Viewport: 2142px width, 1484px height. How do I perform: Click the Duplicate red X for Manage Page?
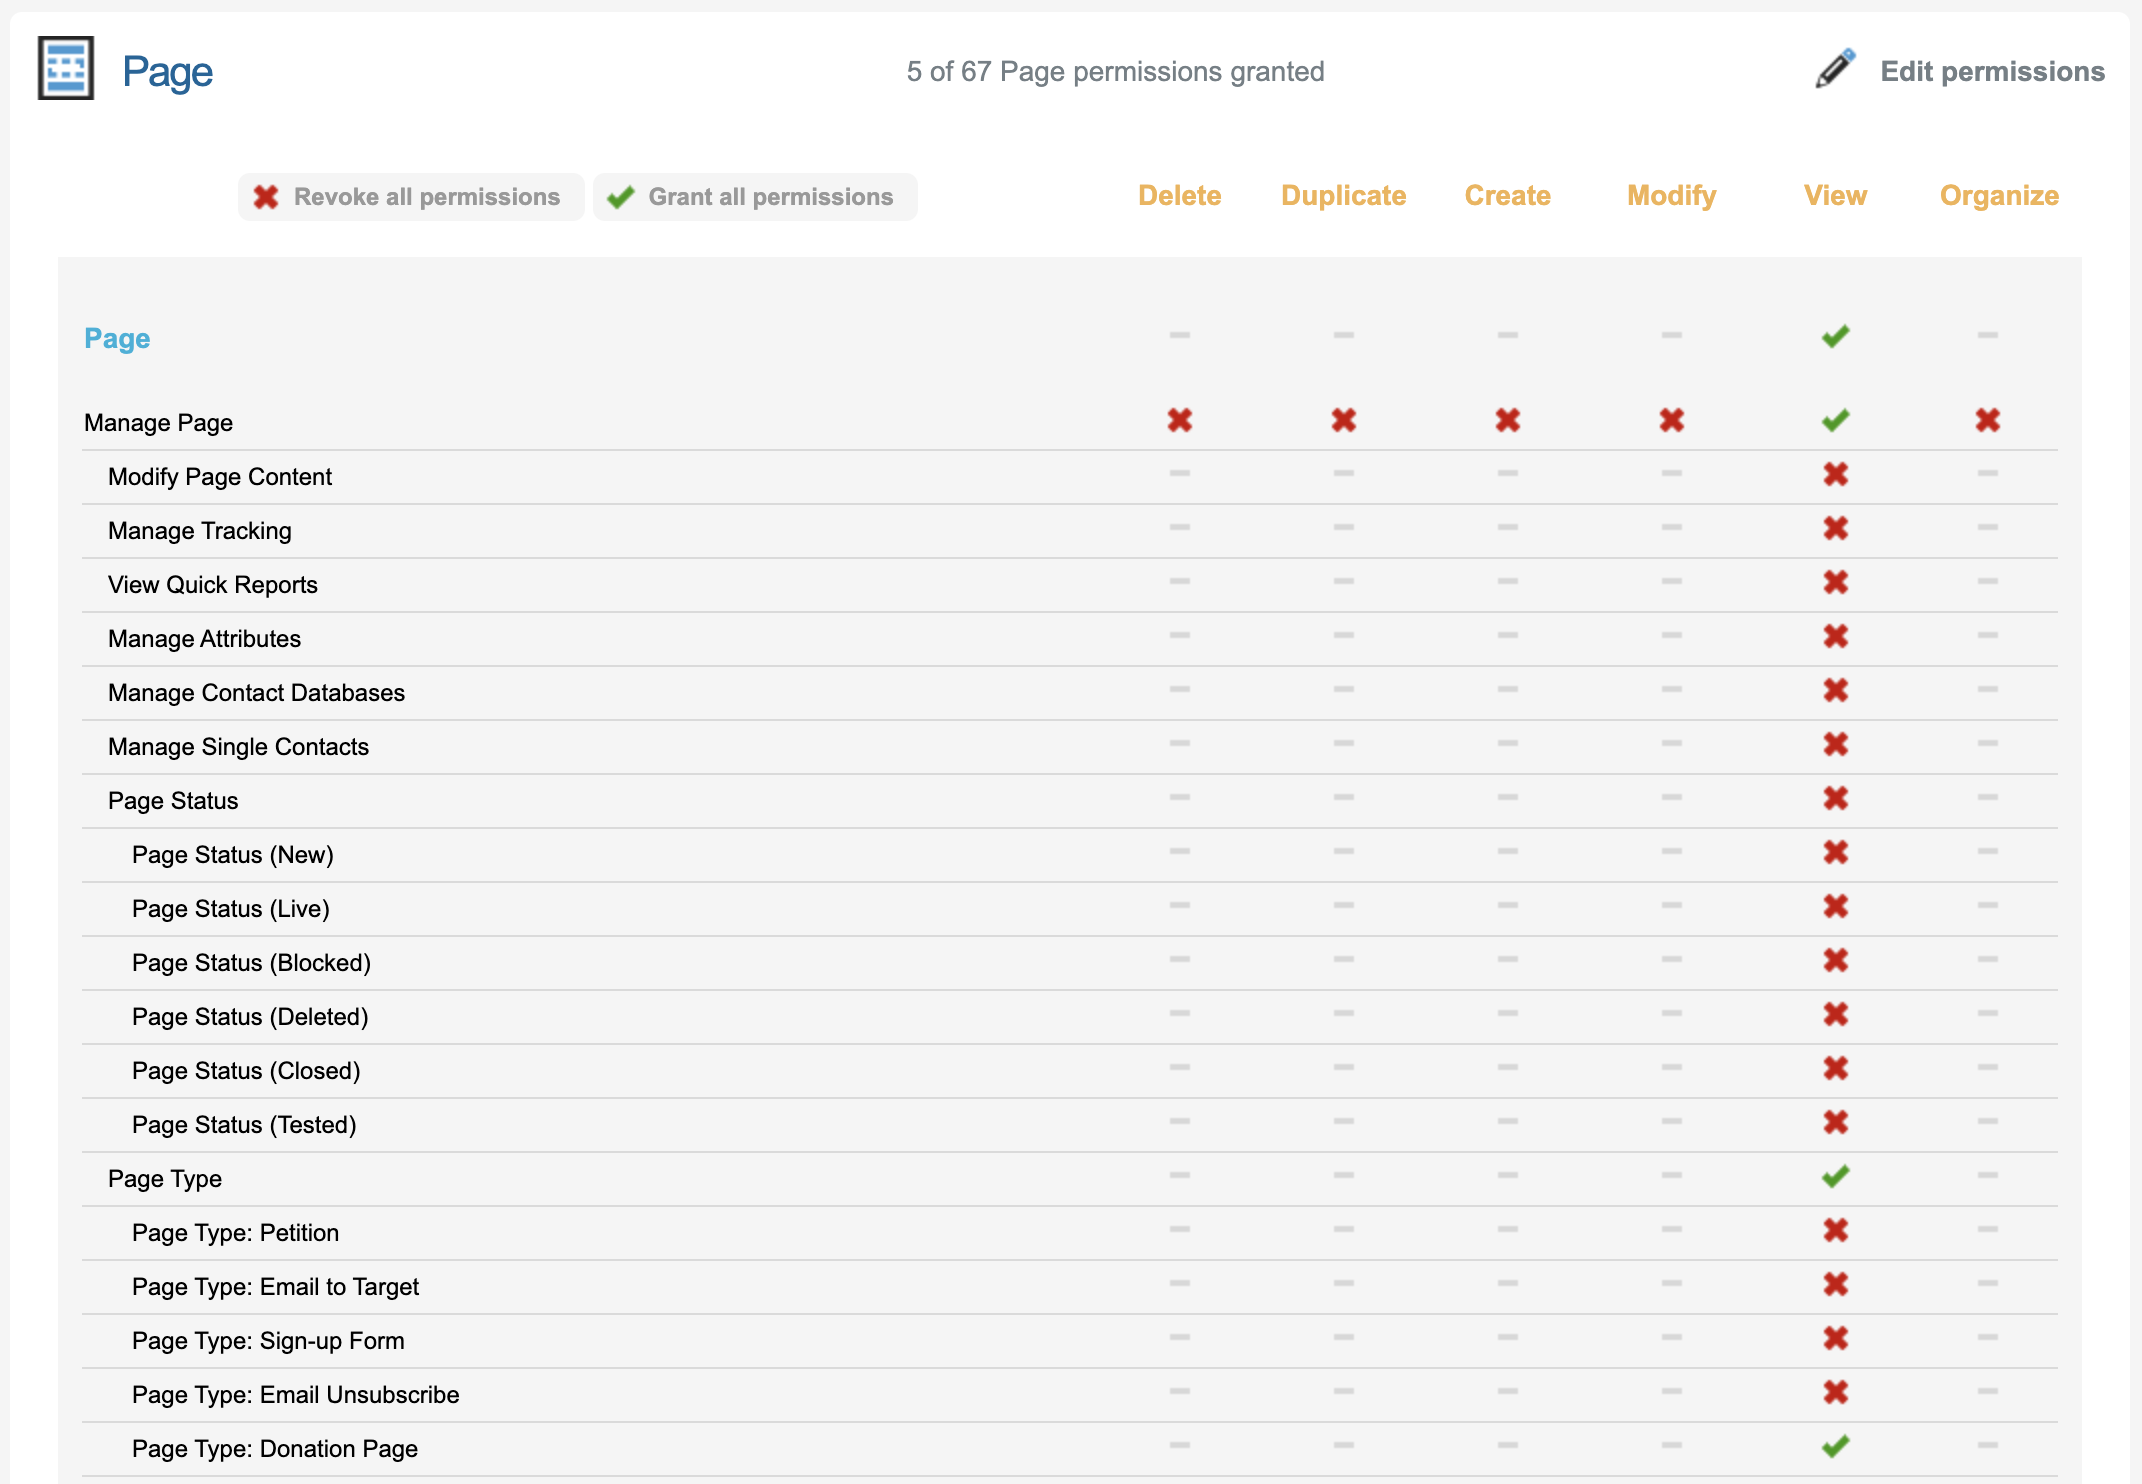pos(1343,420)
